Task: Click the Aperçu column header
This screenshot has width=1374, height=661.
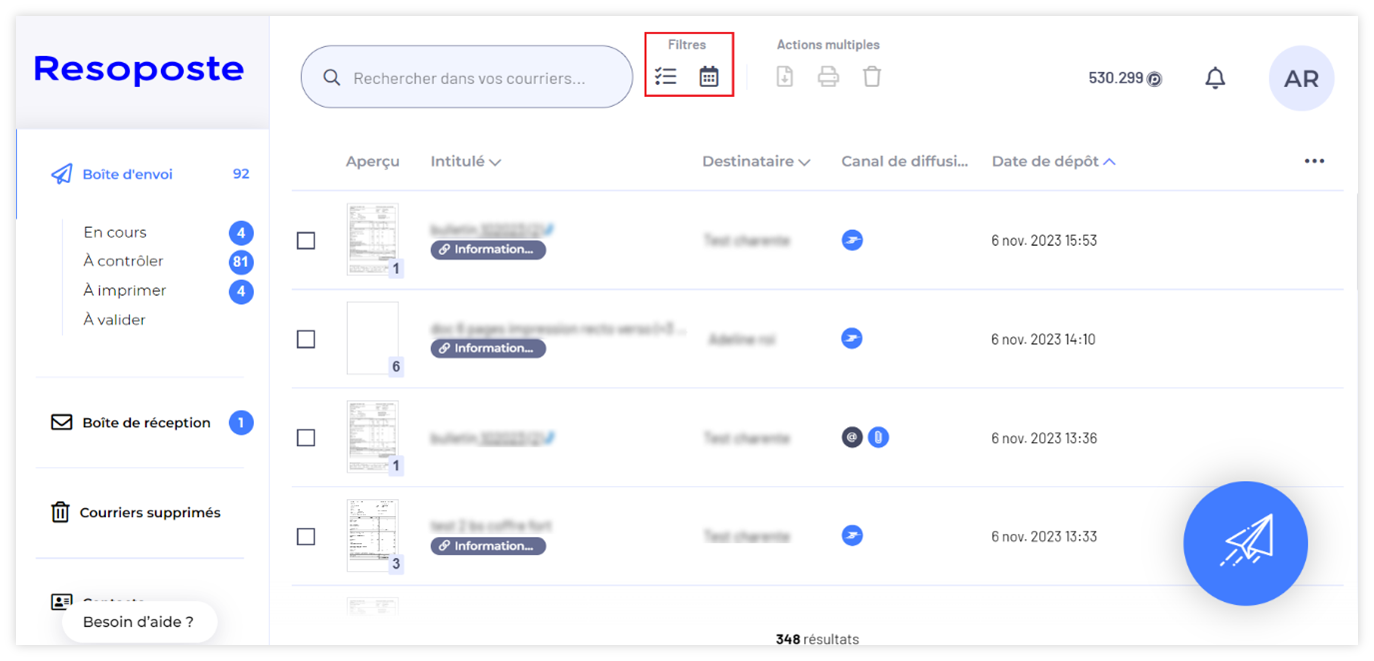Action: [x=372, y=161]
